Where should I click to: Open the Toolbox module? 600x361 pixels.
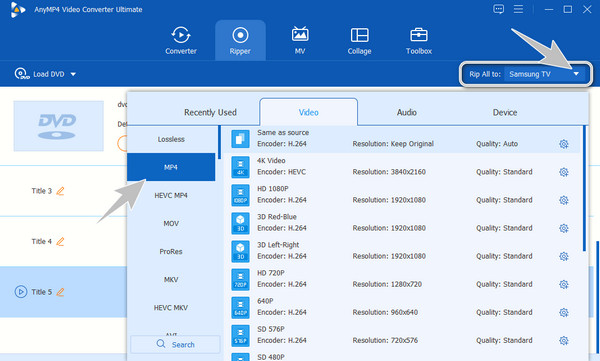click(419, 40)
